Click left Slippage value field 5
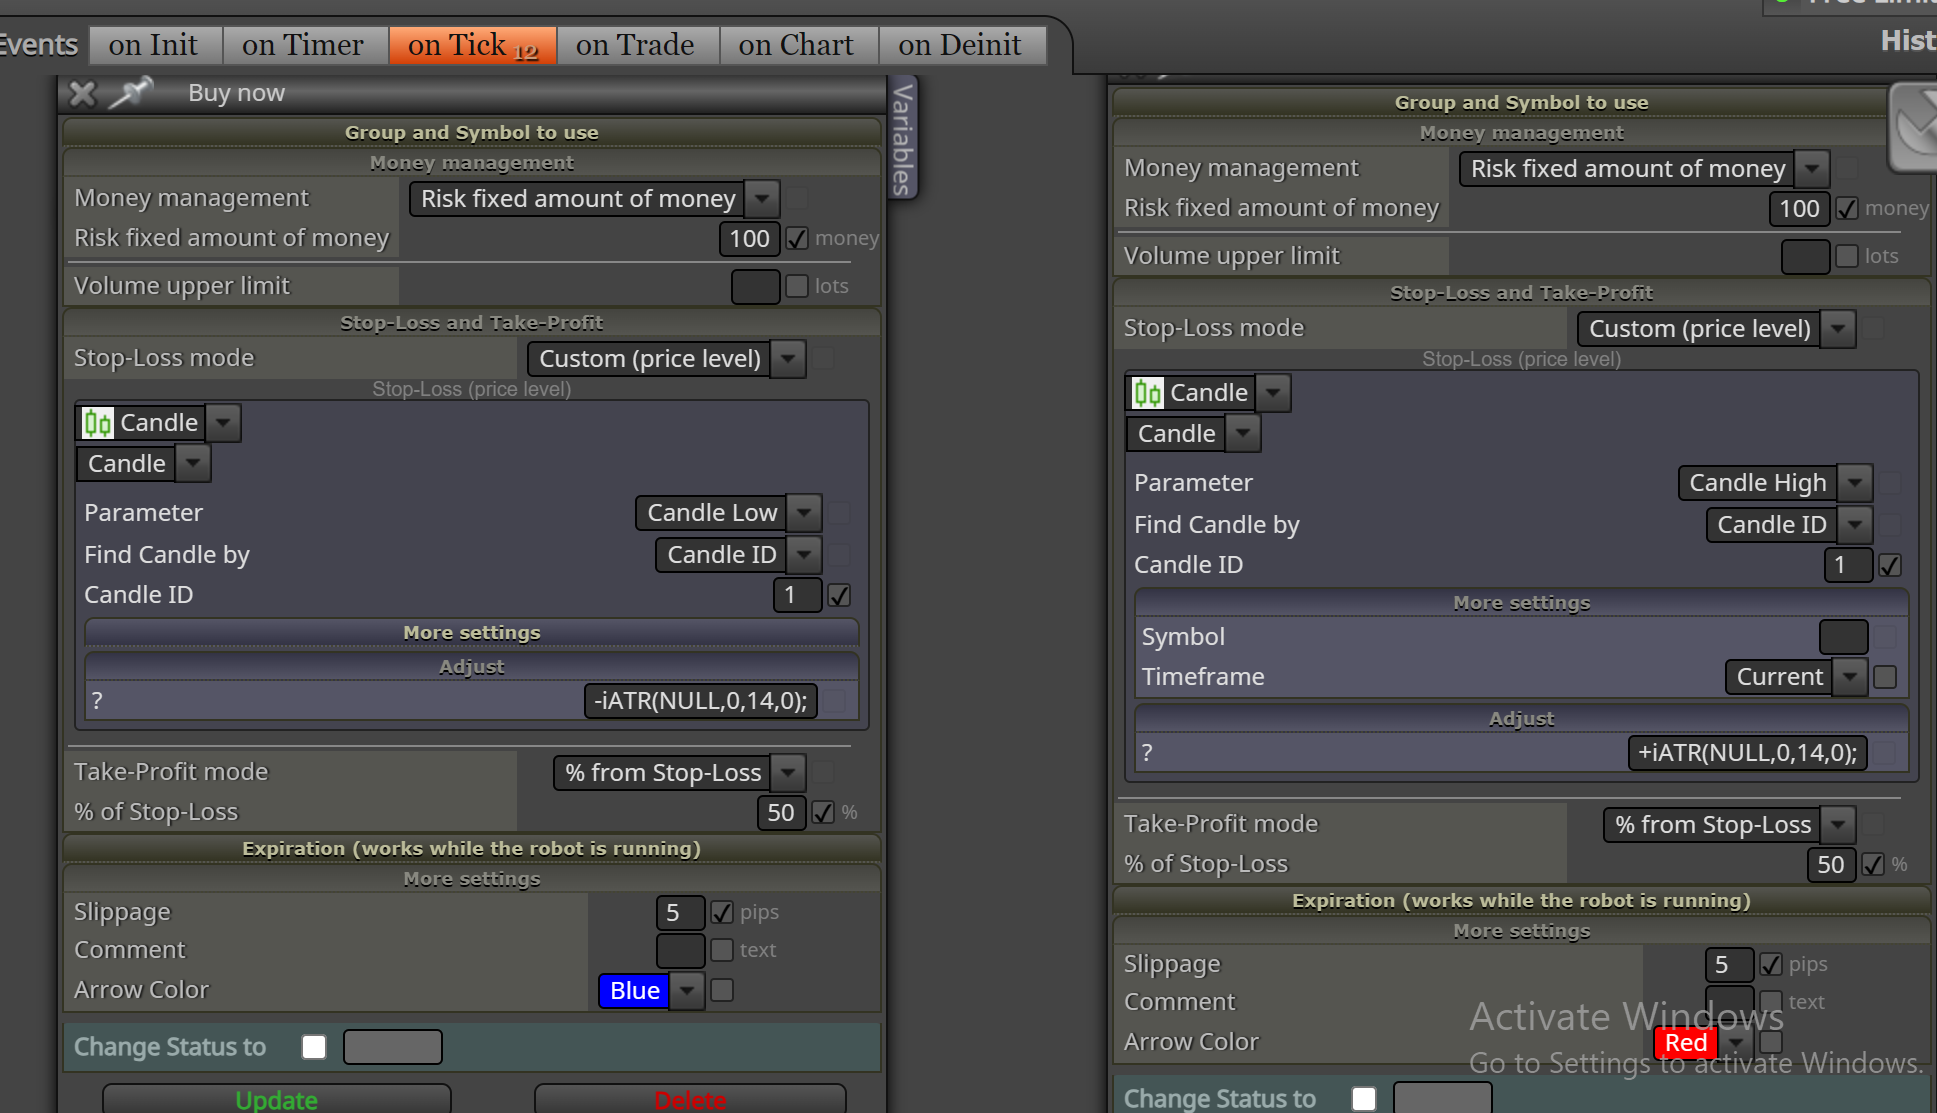Screen dimensions: 1937x1113 (x=680, y=913)
